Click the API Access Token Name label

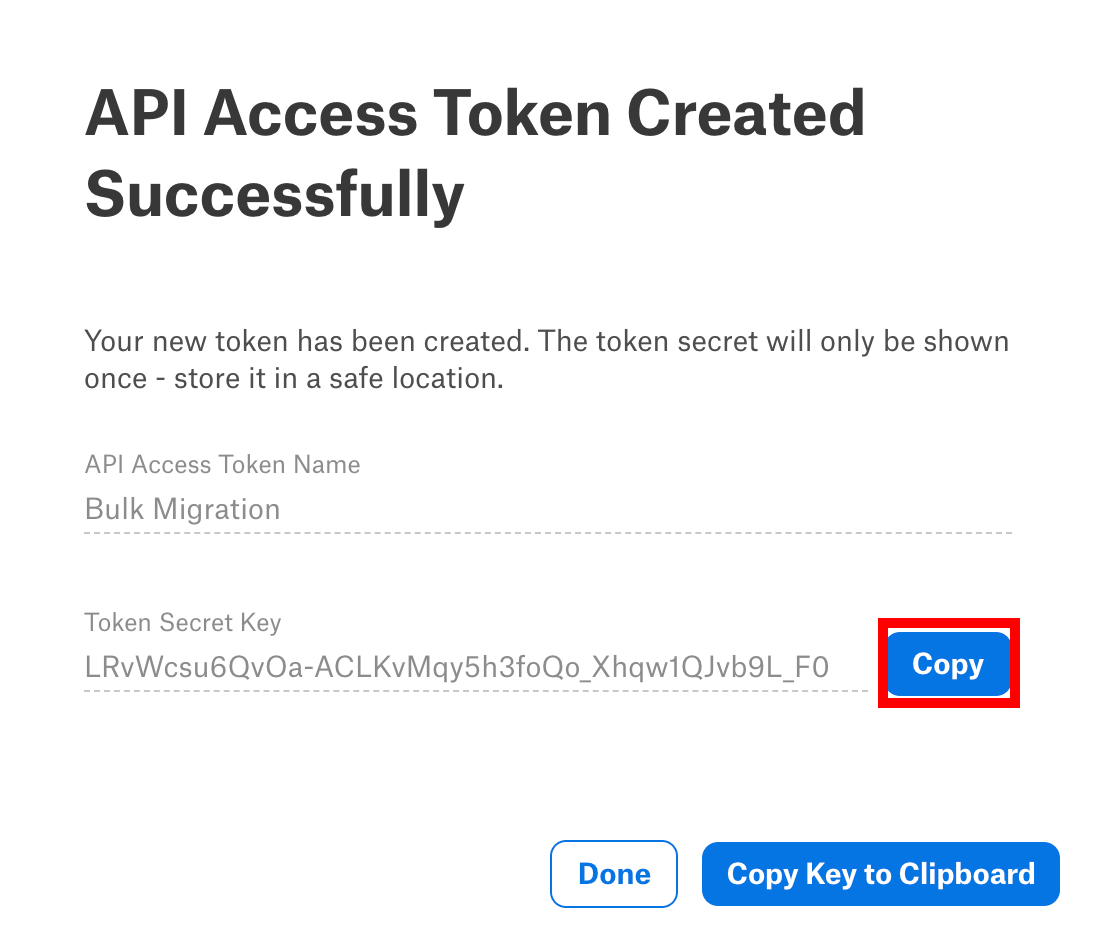click(x=223, y=465)
